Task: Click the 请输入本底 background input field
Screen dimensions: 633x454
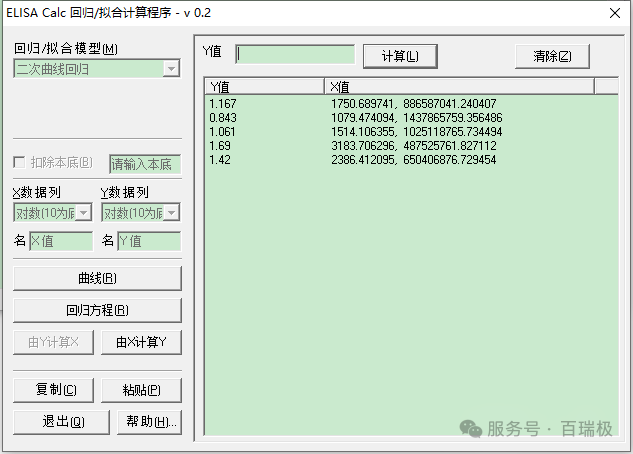Action: coord(145,164)
